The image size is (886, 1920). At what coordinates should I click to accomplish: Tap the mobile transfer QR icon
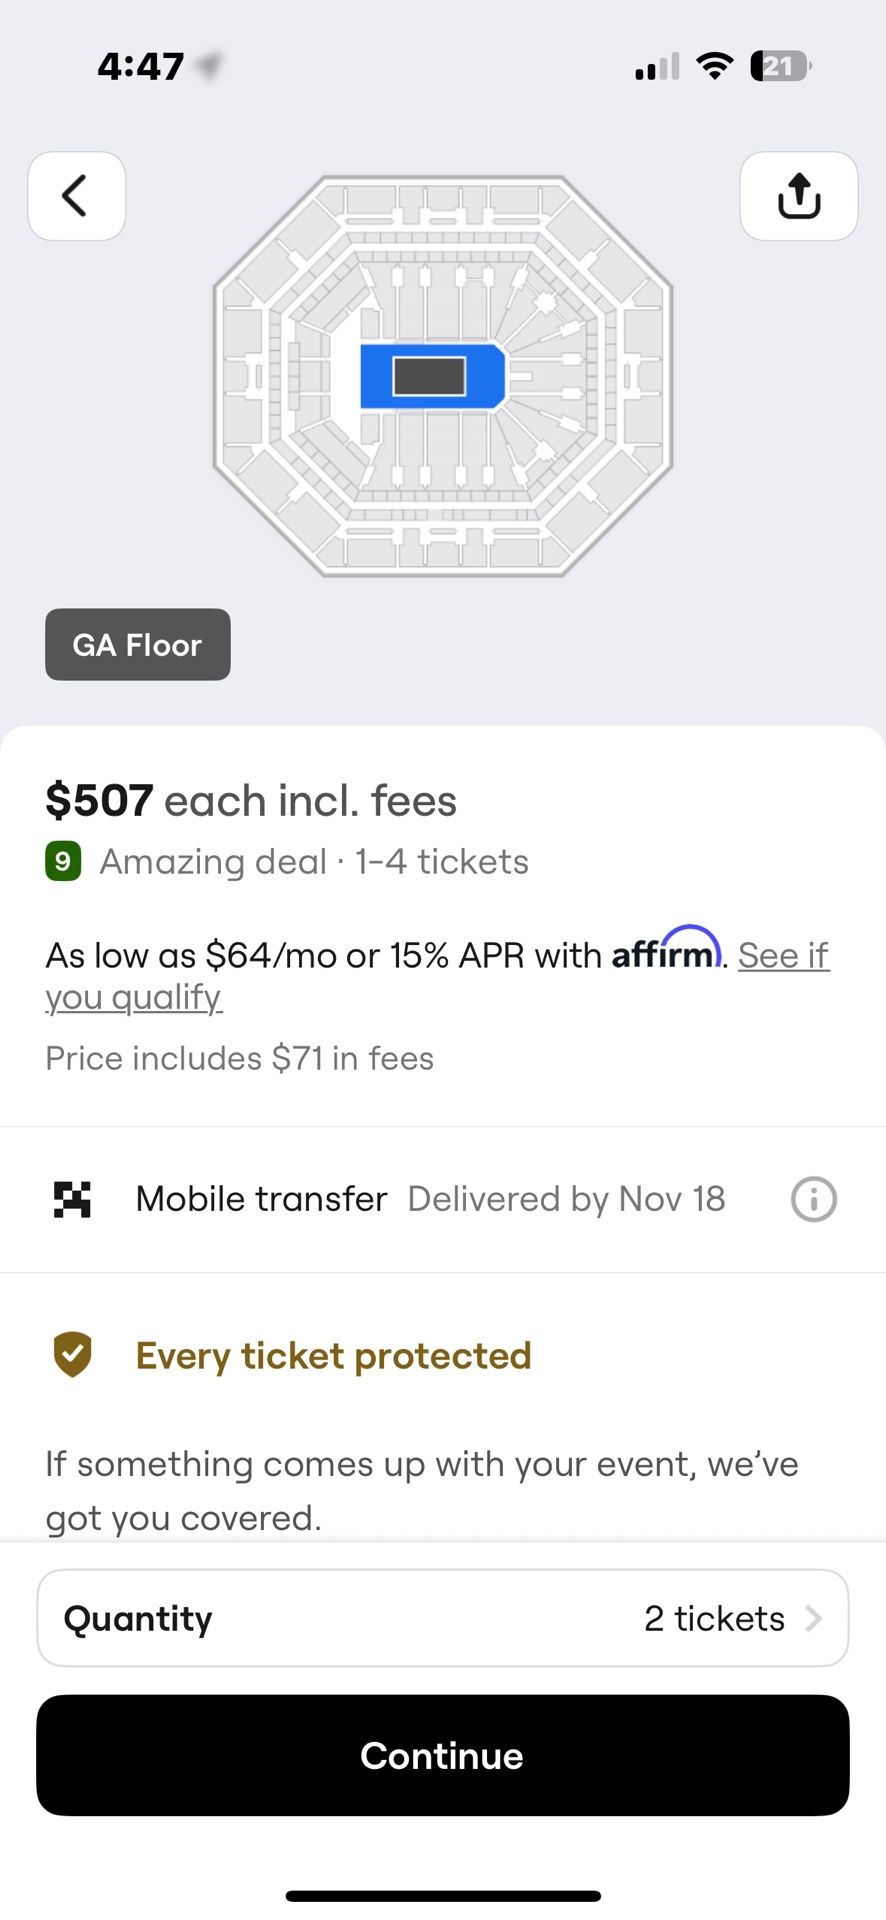tap(72, 1199)
